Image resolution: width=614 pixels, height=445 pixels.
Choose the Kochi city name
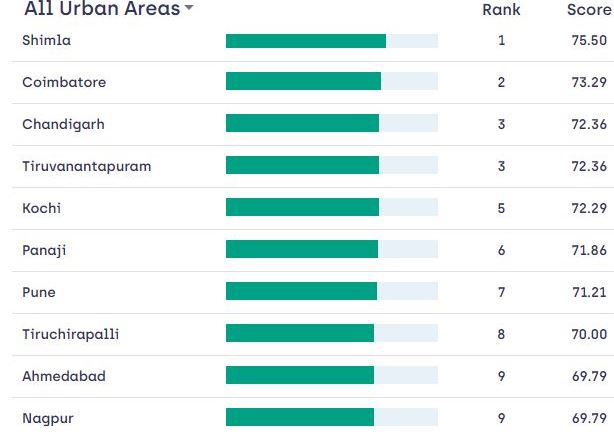coord(41,208)
